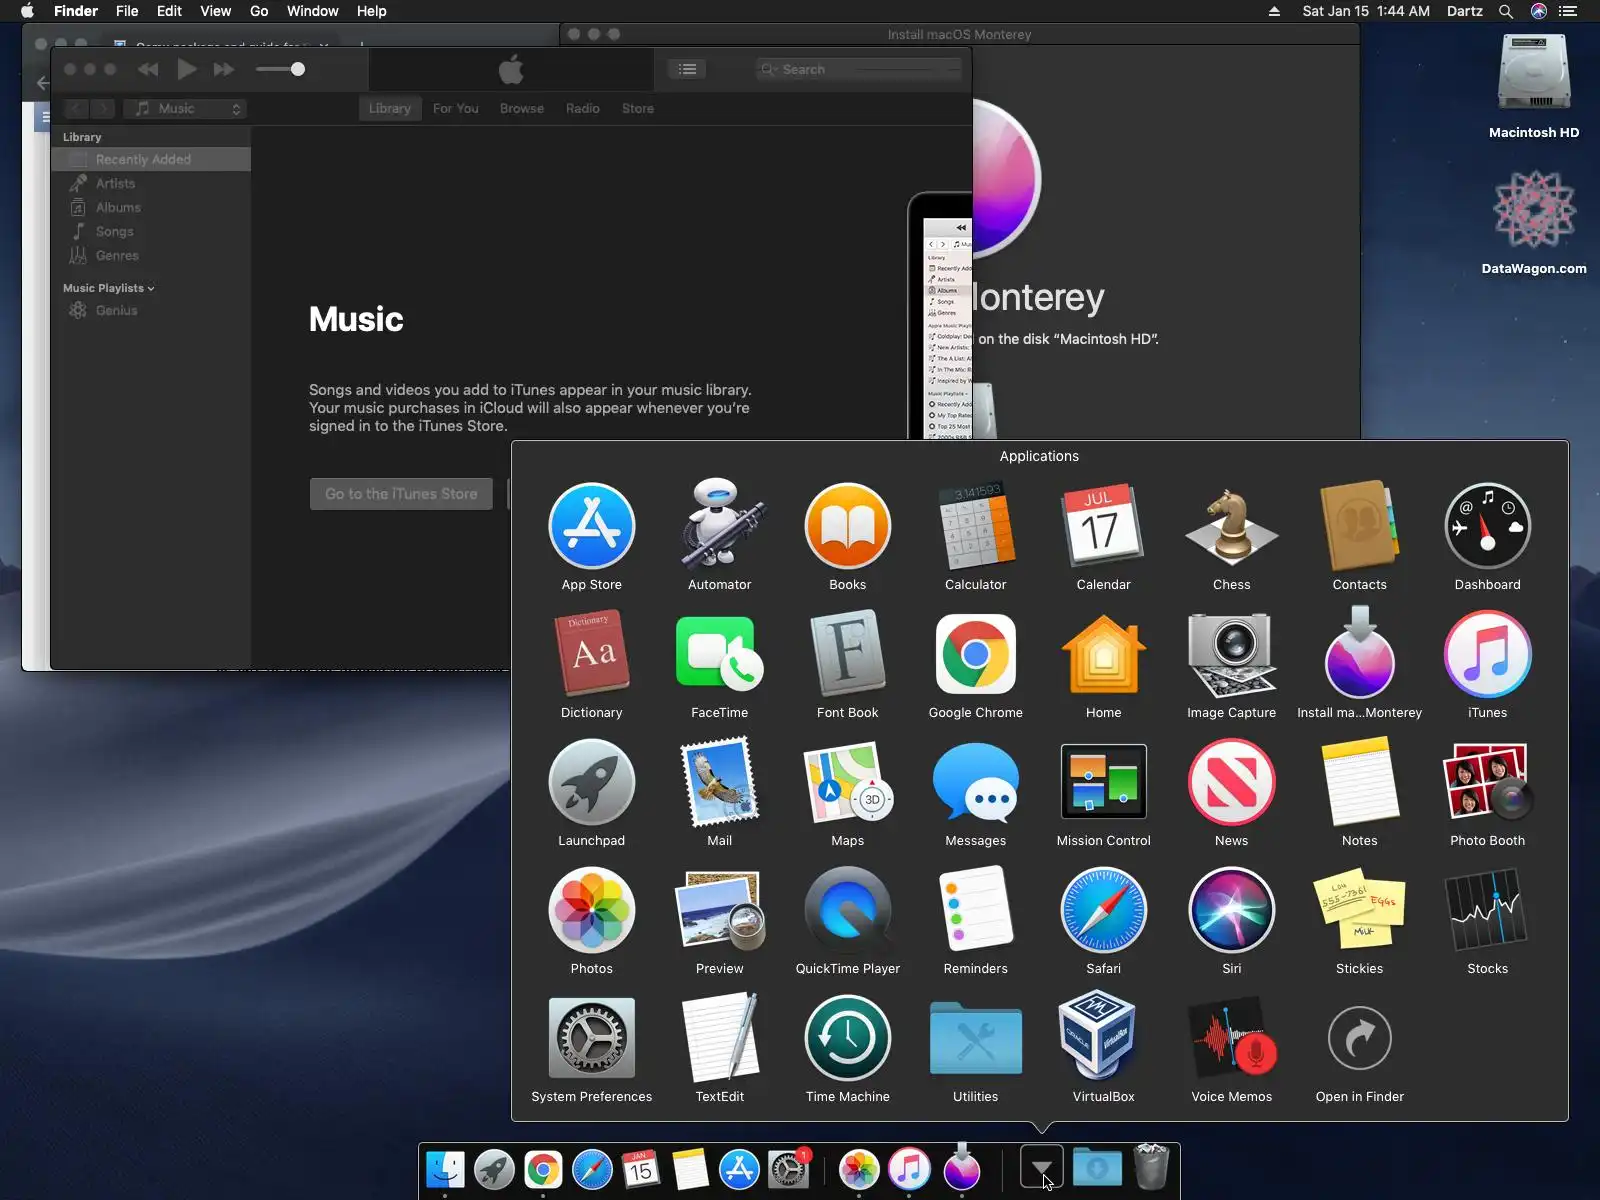The height and width of the screenshot is (1200, 1600).
Task: Click Open in Finder in Applications stack
Action: (1359, 1039)
